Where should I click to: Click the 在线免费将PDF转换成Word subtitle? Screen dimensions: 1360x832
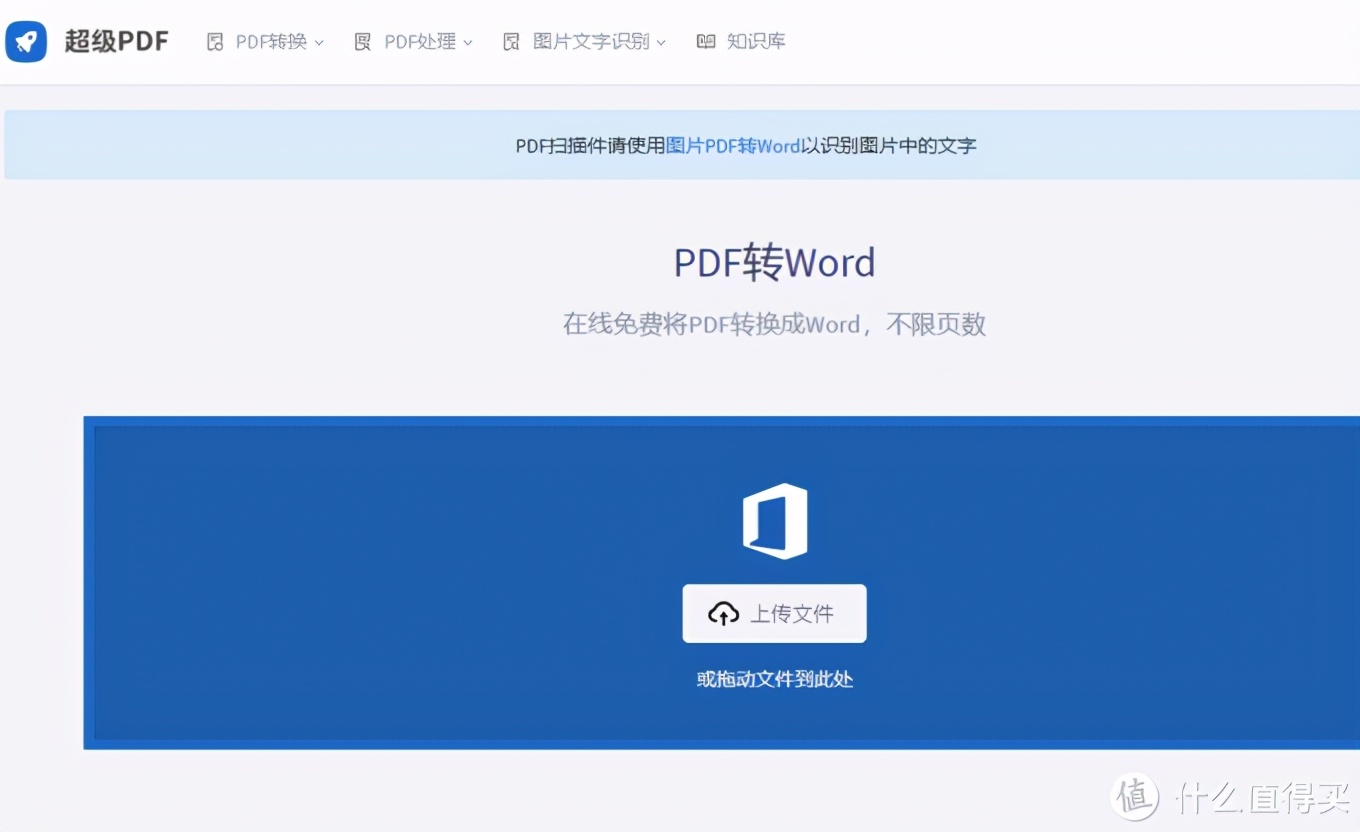click(773, 323)
